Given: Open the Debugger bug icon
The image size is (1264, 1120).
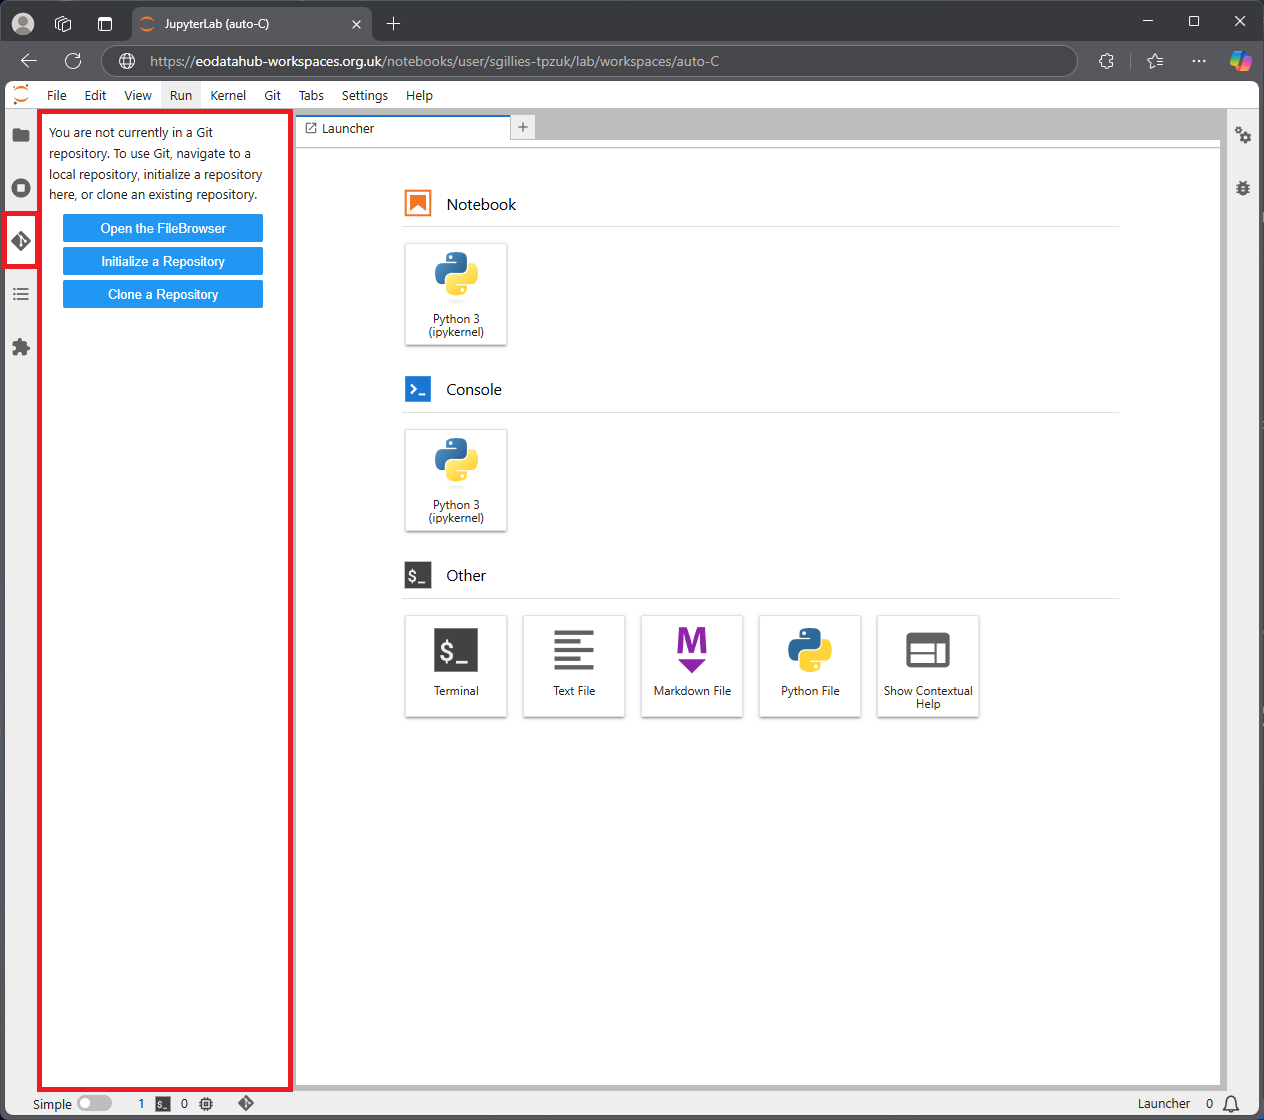Looking at the screenshot, I should 1243,188.
